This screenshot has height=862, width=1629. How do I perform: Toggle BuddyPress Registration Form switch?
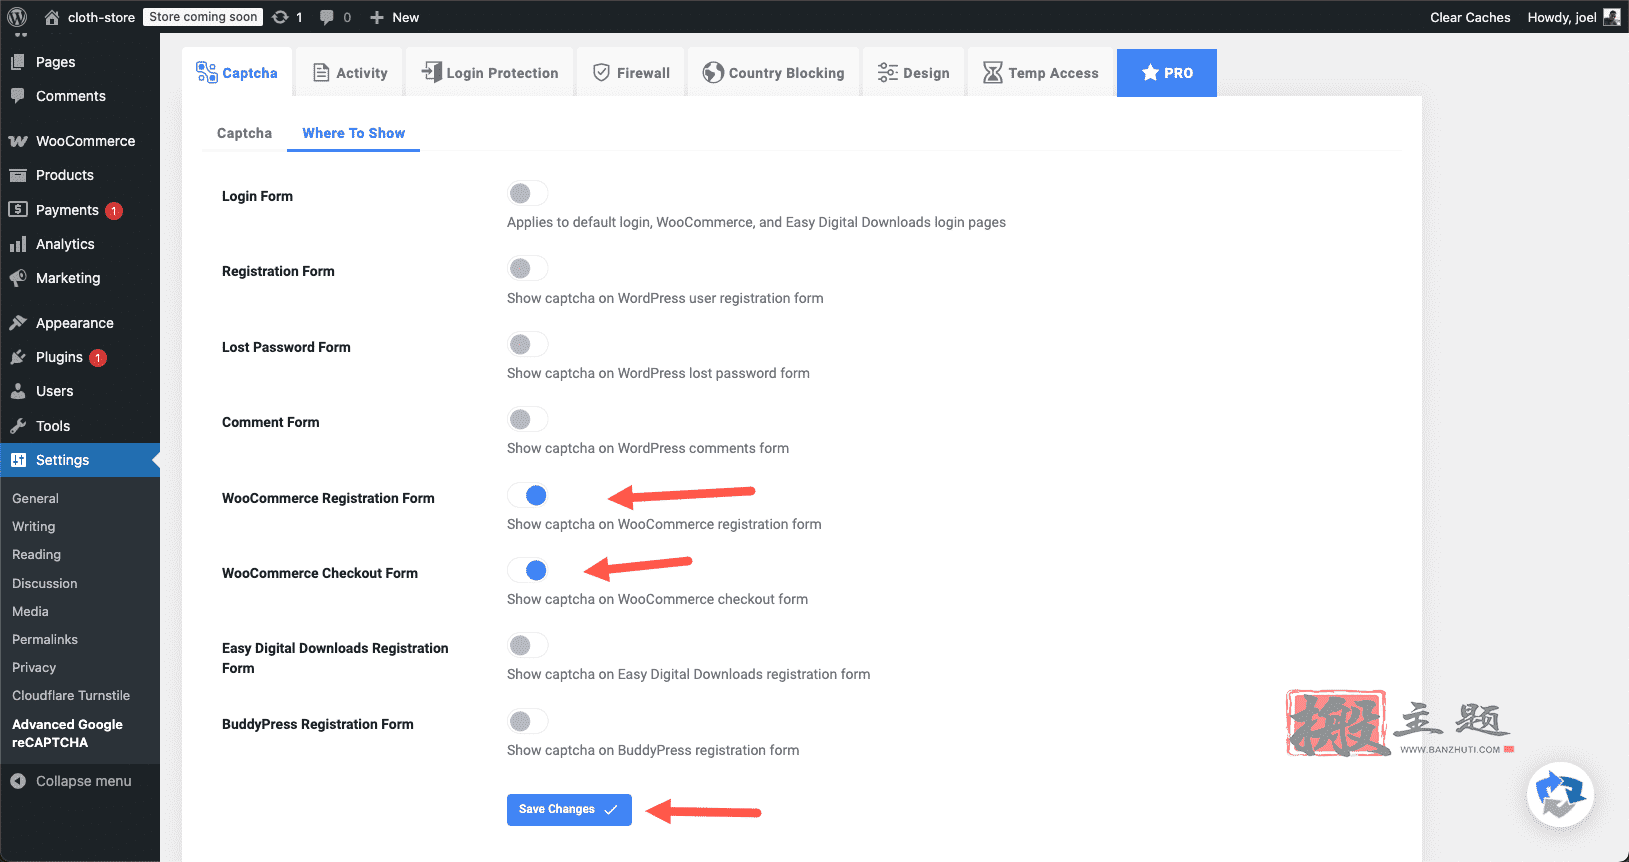[527, 721]
